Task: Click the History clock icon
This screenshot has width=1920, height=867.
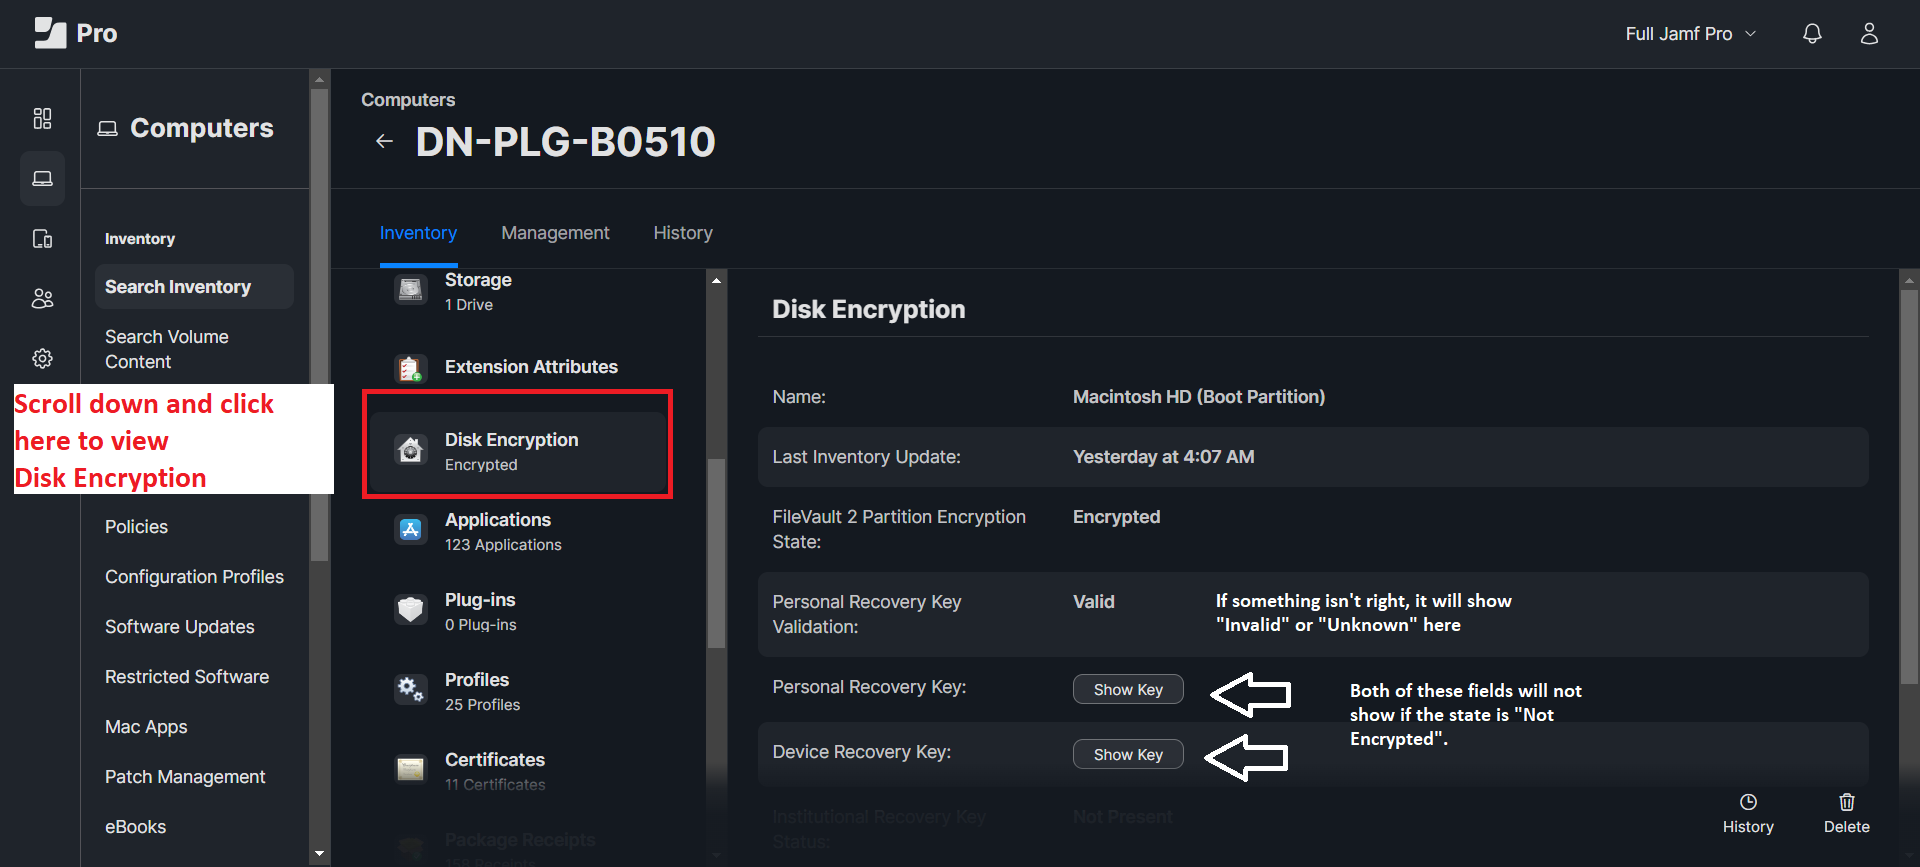Action: point(1747,802)
